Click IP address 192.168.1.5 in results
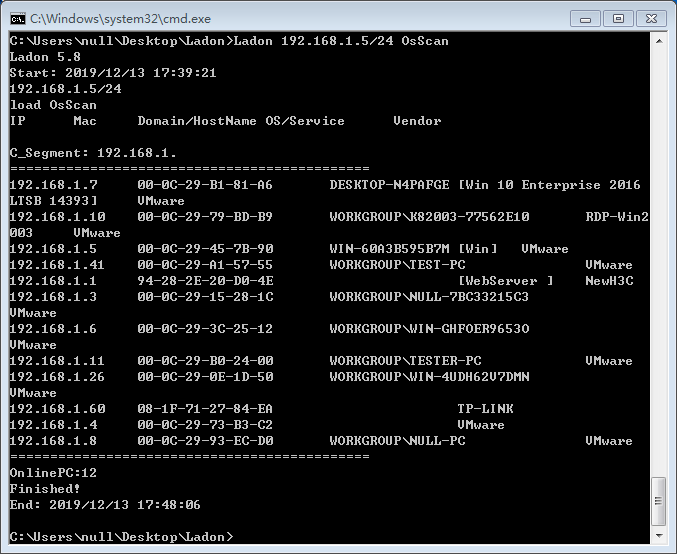Image resolution: width=677 pixels, height=554 pixels. (53, 249)
